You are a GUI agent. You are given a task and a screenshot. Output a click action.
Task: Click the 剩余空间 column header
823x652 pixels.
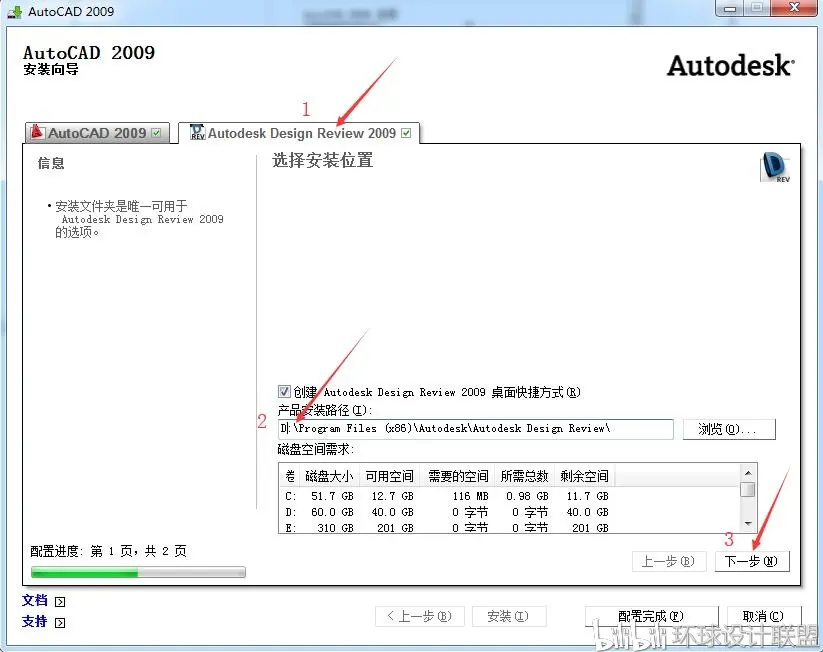[x=584, y=476]
